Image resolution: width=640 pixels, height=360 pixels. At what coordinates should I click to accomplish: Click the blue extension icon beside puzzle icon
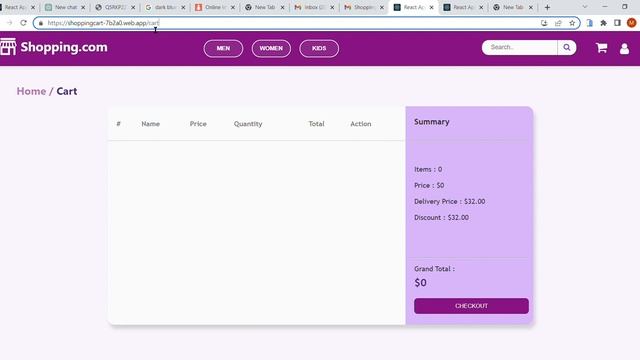click(589, 23)
